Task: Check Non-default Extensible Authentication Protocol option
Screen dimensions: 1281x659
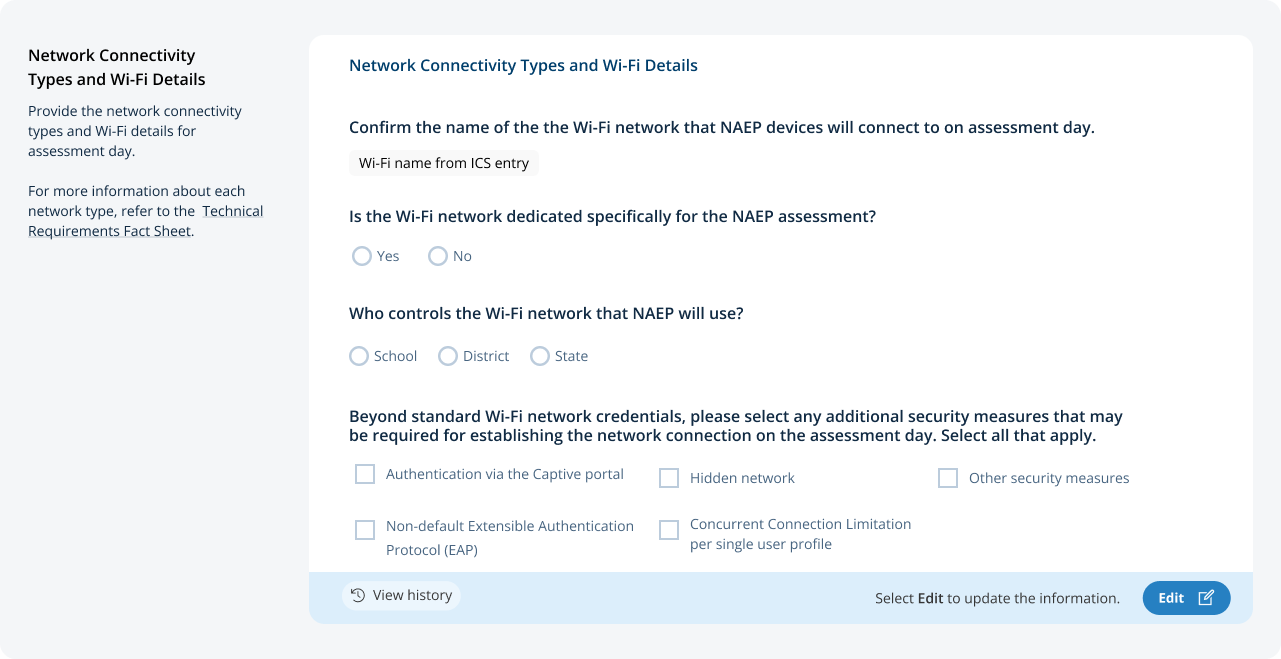Action: click(365, 530)
